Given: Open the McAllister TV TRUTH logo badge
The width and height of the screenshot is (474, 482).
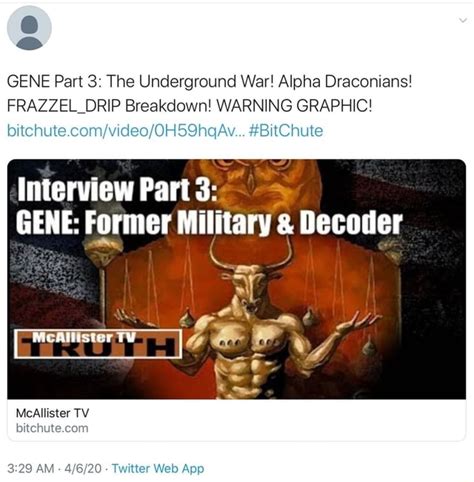Looking at the screenshot, I should (98, 344).
